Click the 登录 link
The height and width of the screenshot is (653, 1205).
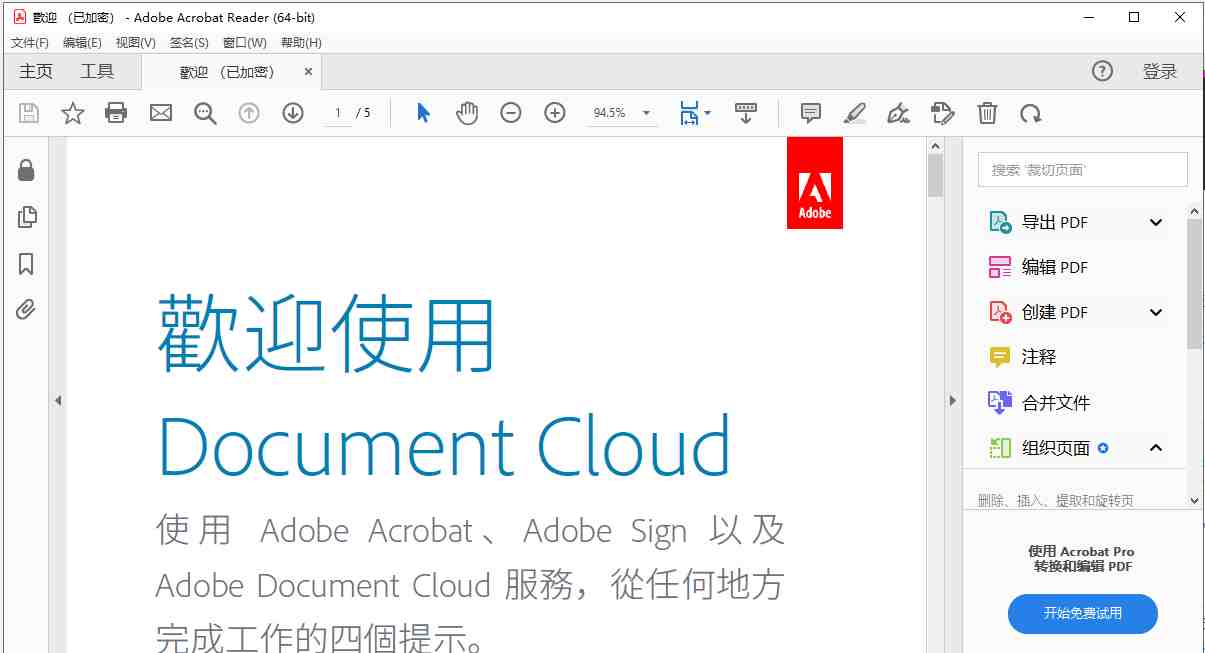[1159, 71]
